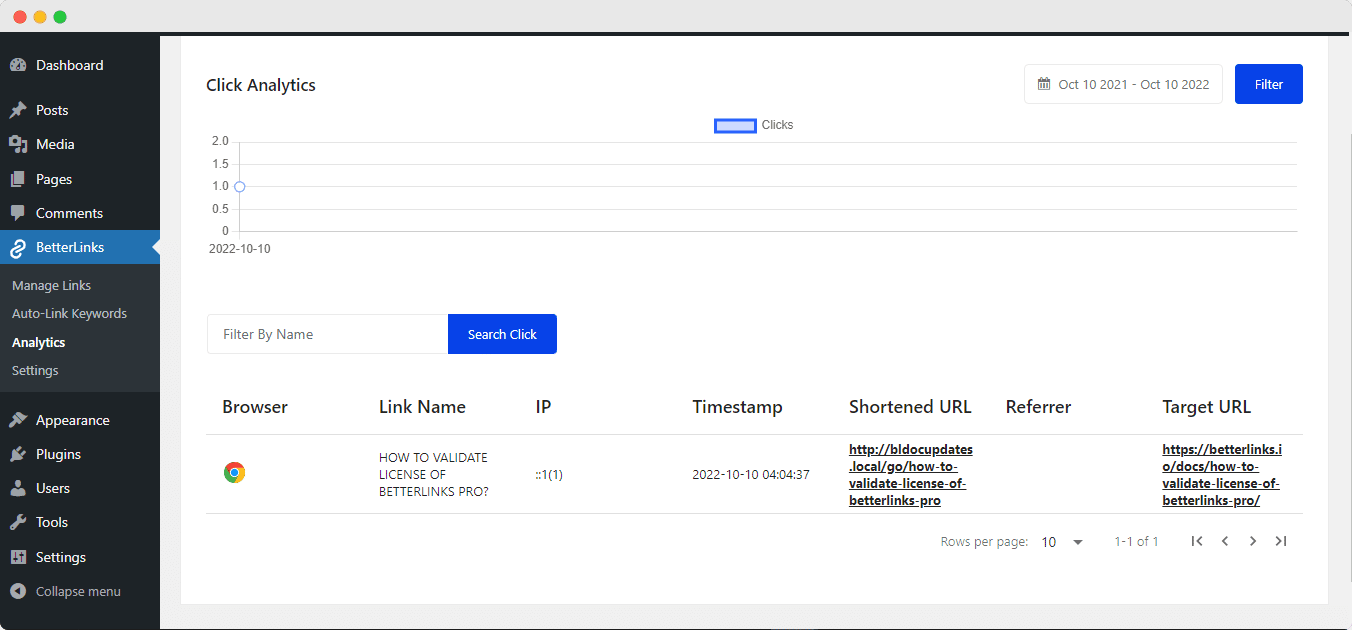Click the green macOS maximize window button
The width and height of the screenshot is (1352, 630).
[60, 17]
